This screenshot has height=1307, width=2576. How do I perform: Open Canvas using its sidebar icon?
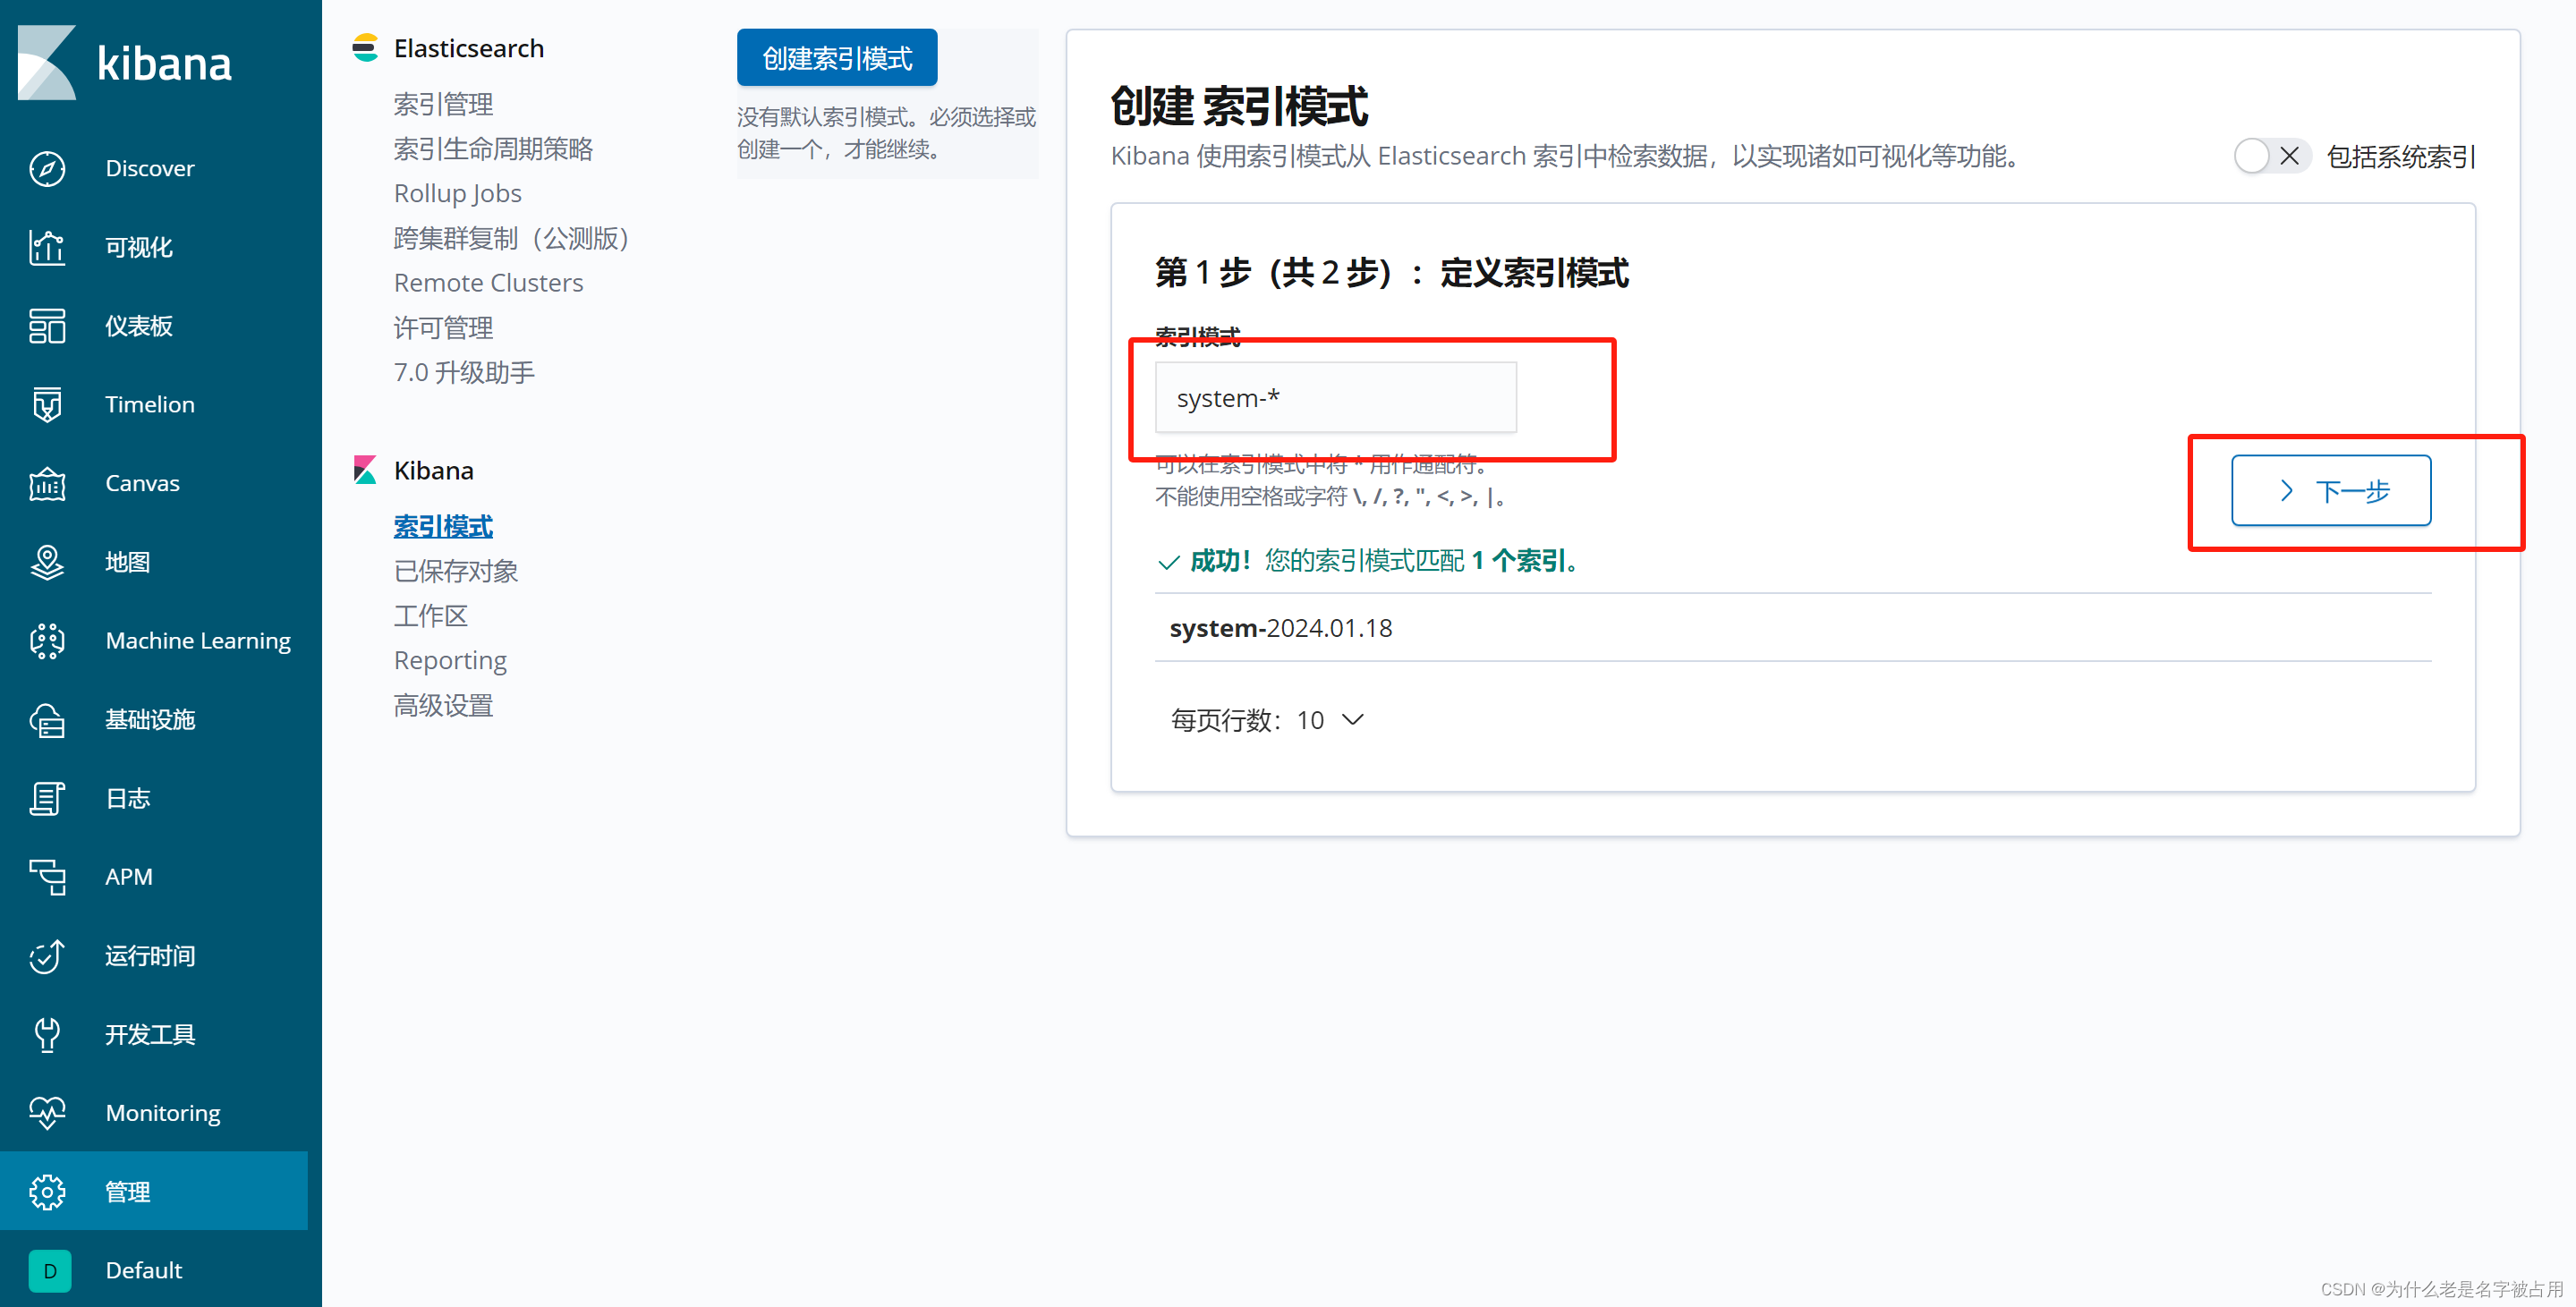click(x=47, y=483)
